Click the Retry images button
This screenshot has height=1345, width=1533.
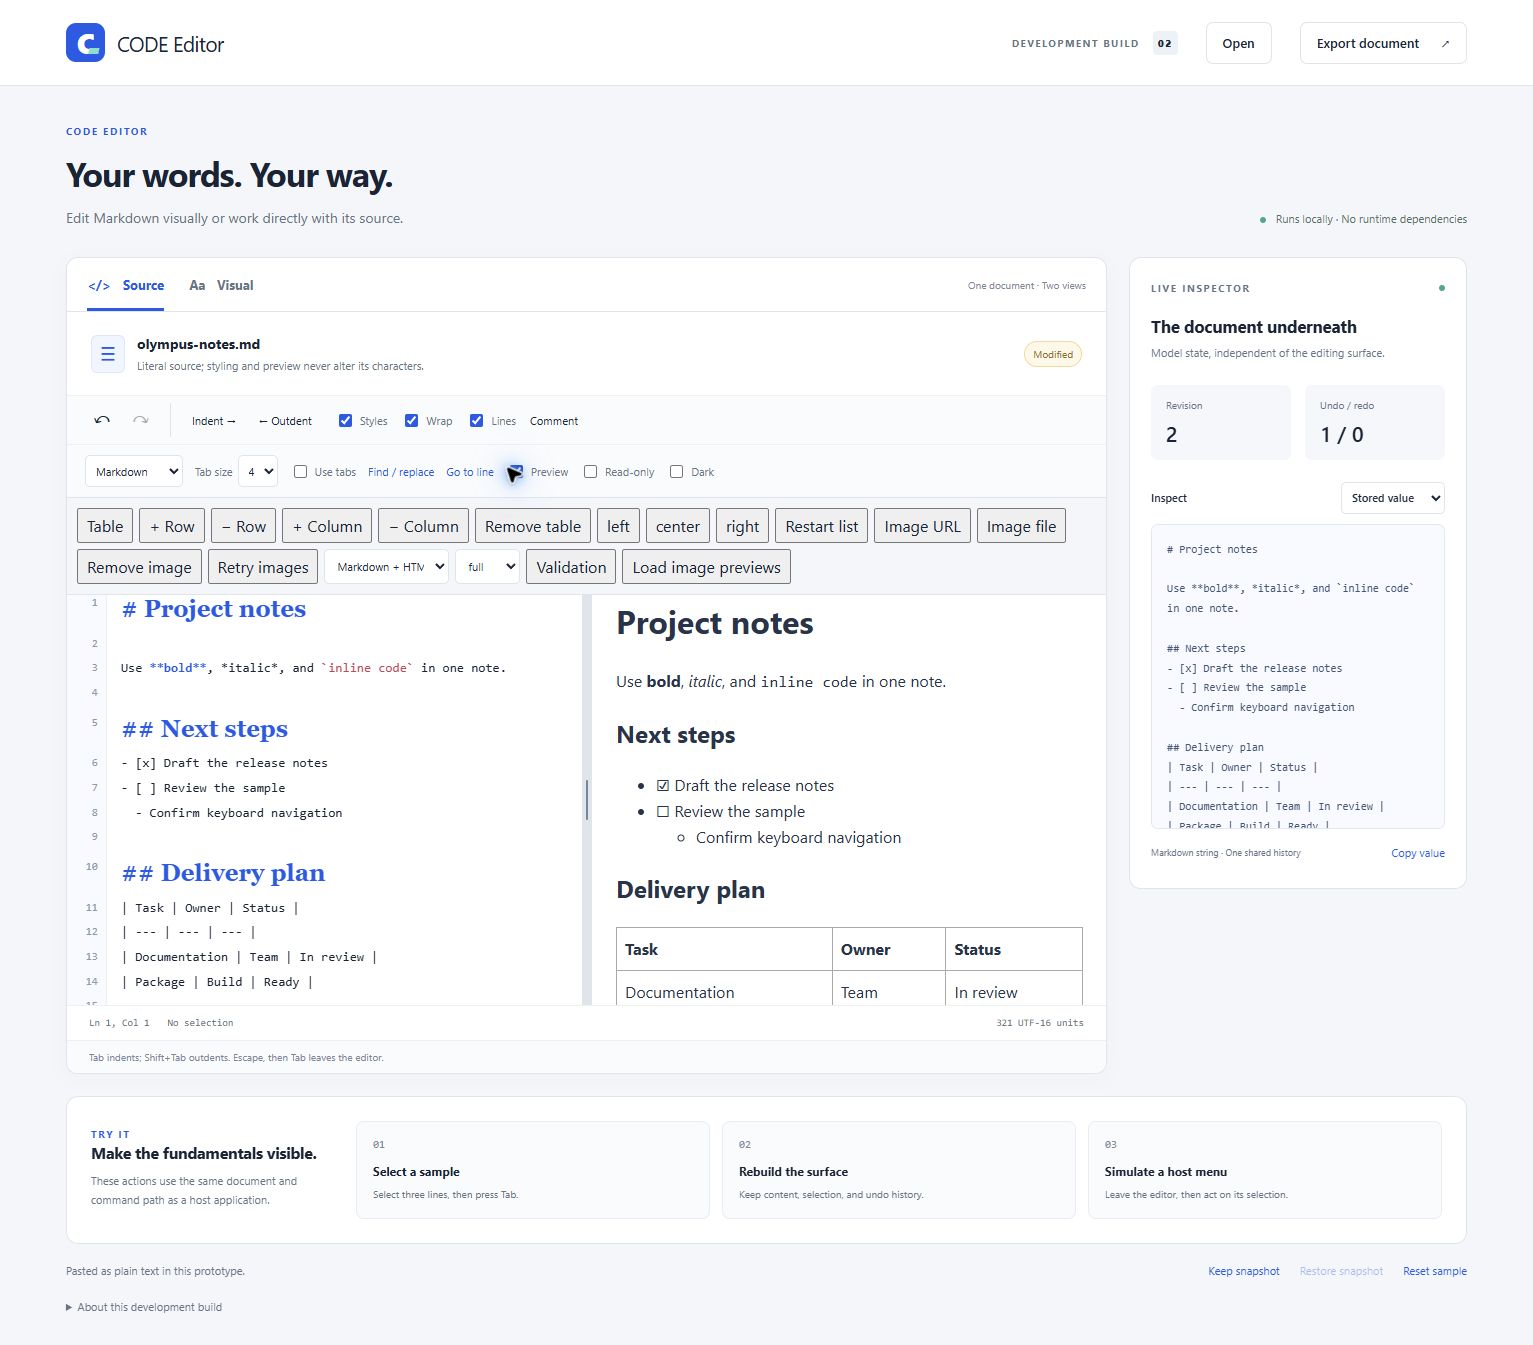263,567
